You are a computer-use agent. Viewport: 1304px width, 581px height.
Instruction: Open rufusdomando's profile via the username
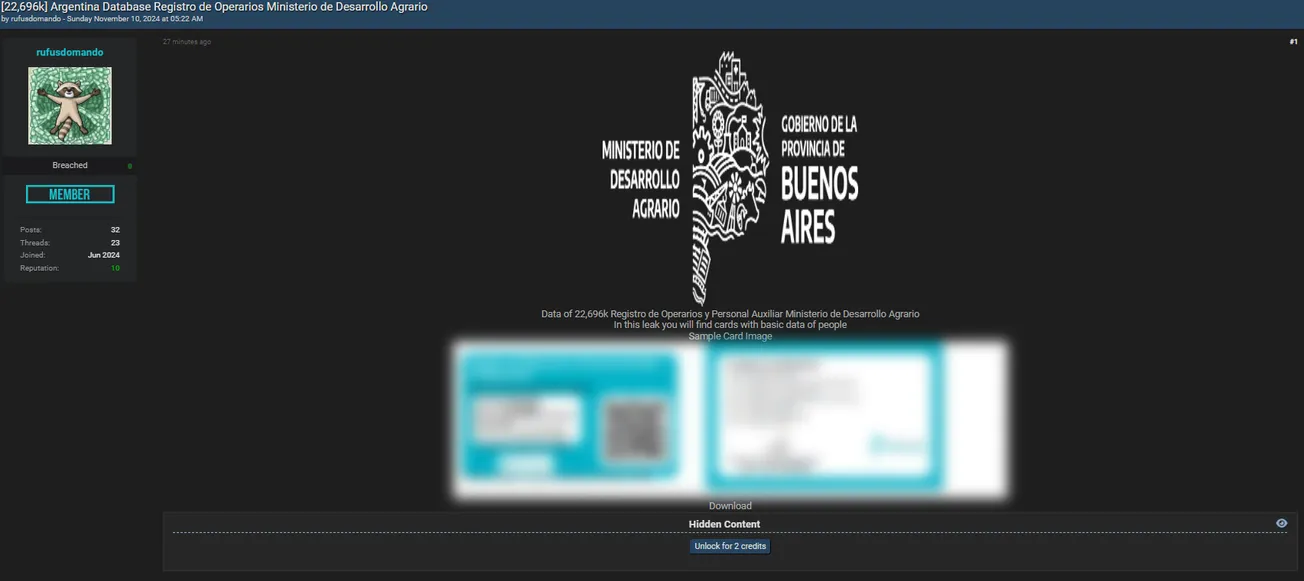pos(69,51)
